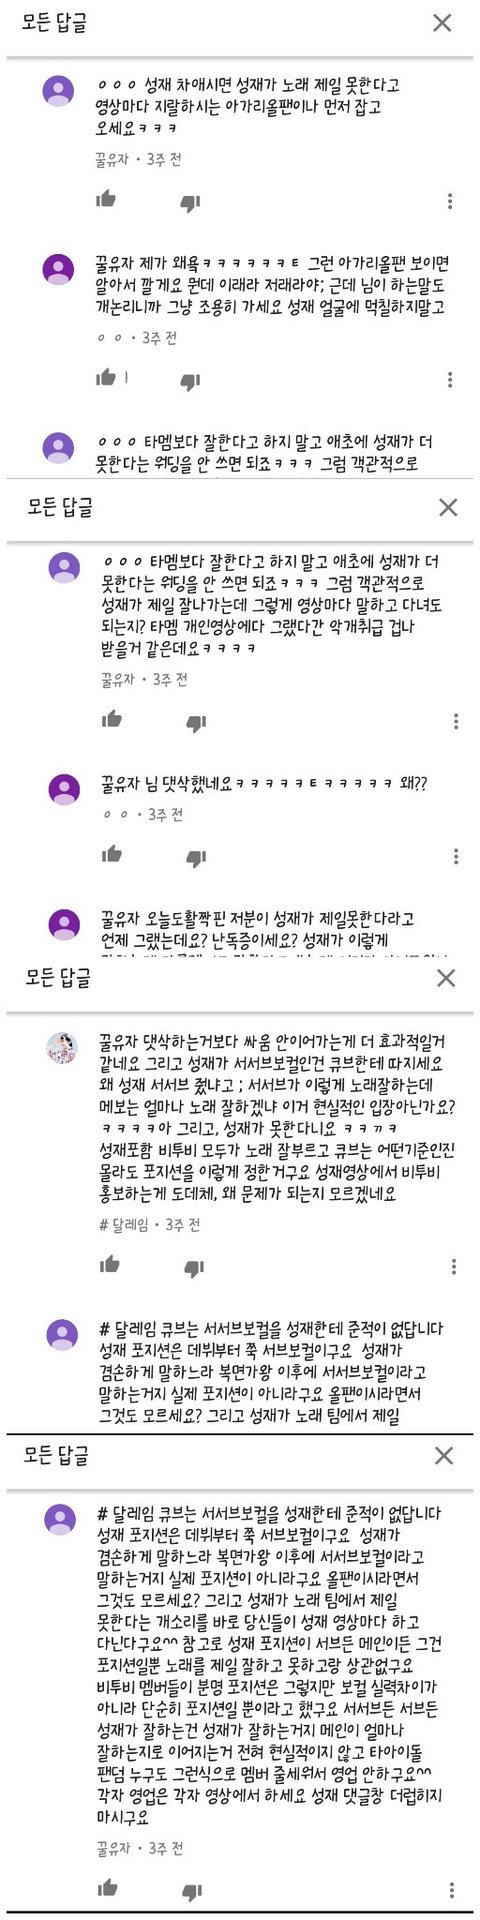This screenshot has height=1920, width=480.
Task: Like the 타멤보다 잘한다고 comment by 꿀유자
Action: [112, 718]
